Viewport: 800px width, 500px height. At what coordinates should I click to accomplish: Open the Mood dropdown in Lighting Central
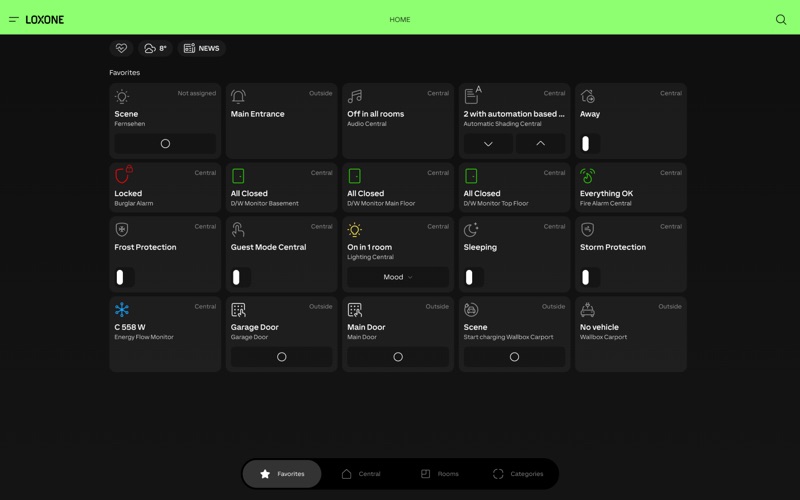tap(398, 277)
